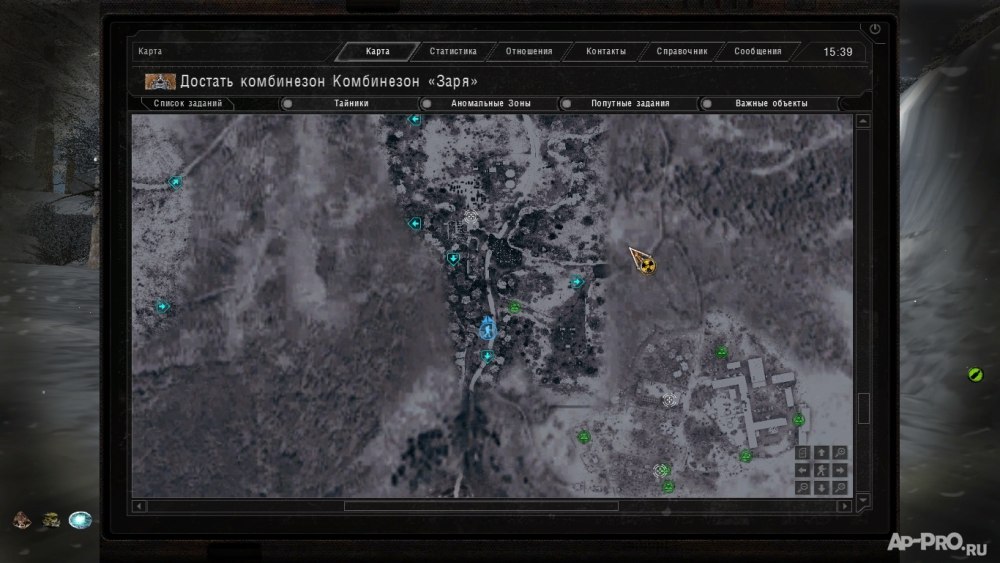Open the Статистика tab
1000x563 pixels.
(x=453, y=52)
